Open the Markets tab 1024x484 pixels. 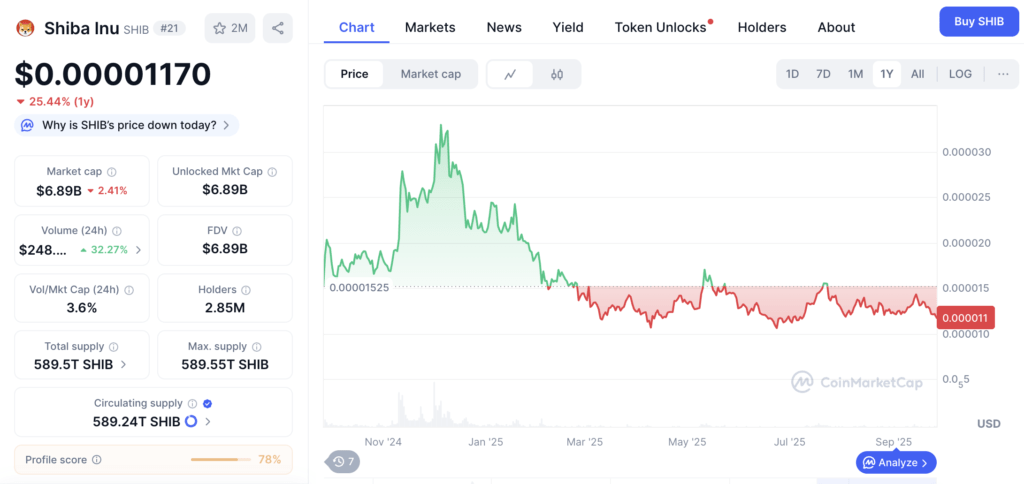(430, 27)
